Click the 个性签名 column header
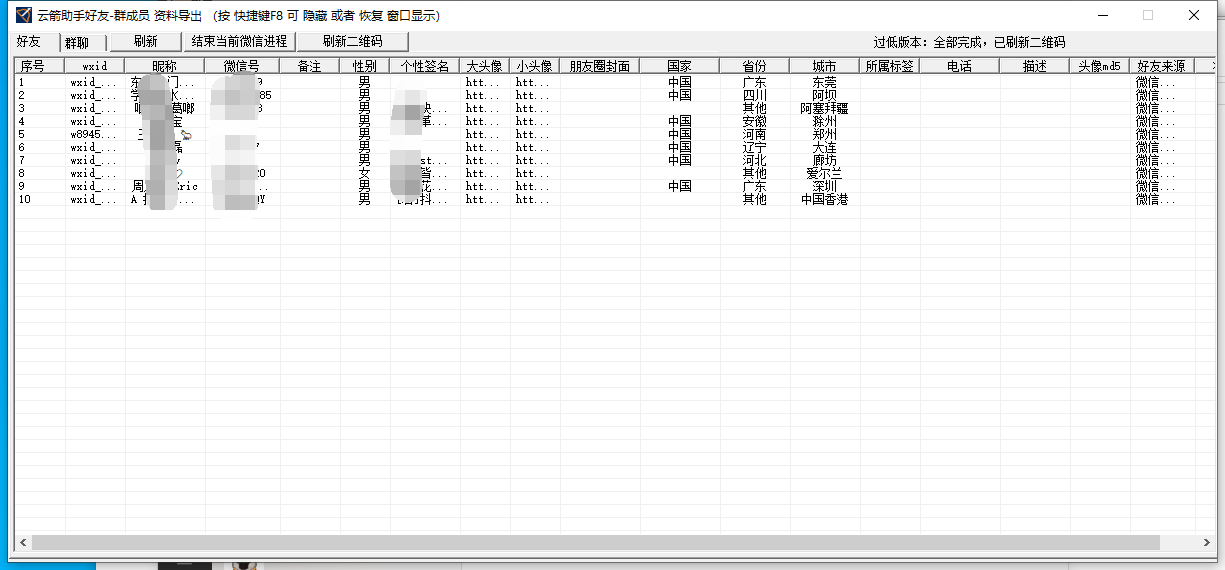 [425, 66]
